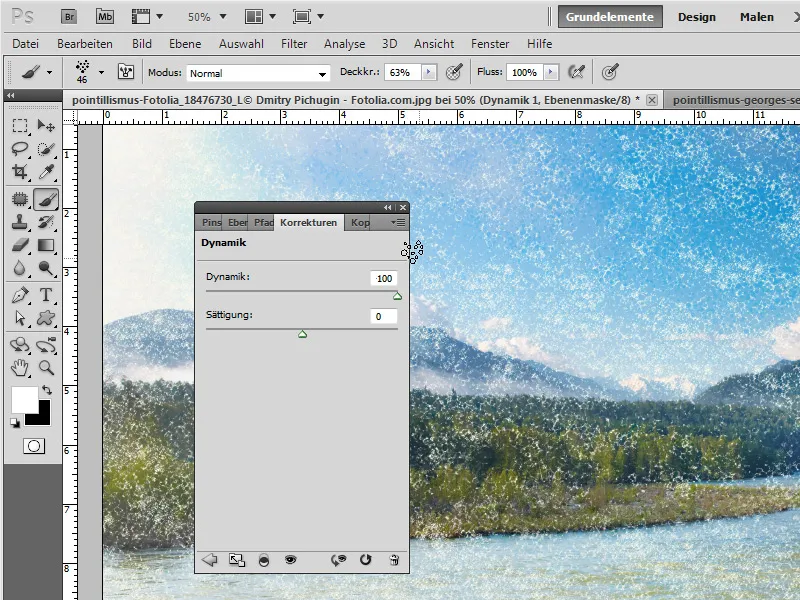Viewport: 800px width, 600px height.
Task: Select the Zoom tool
Action: tap(46, 368)
